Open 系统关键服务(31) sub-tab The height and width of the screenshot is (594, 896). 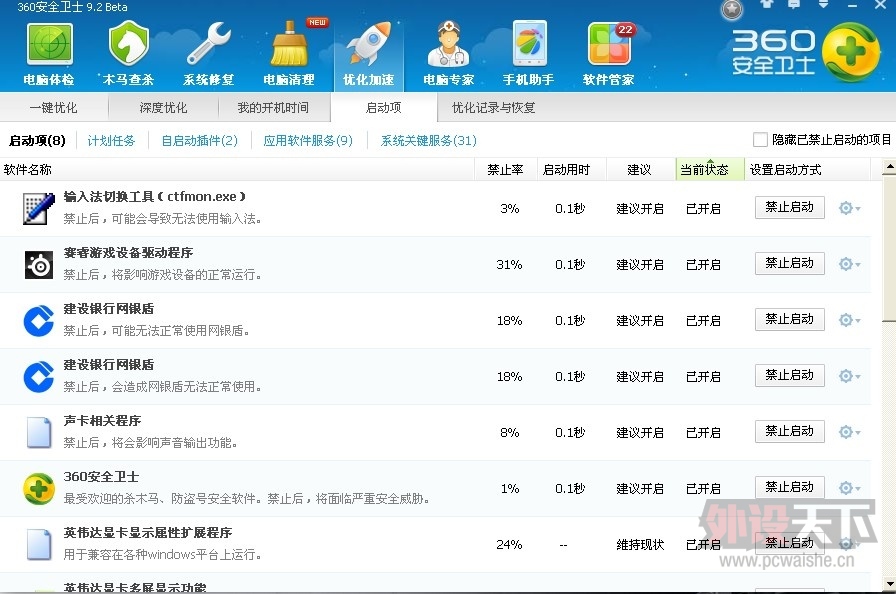pos(429,141)
